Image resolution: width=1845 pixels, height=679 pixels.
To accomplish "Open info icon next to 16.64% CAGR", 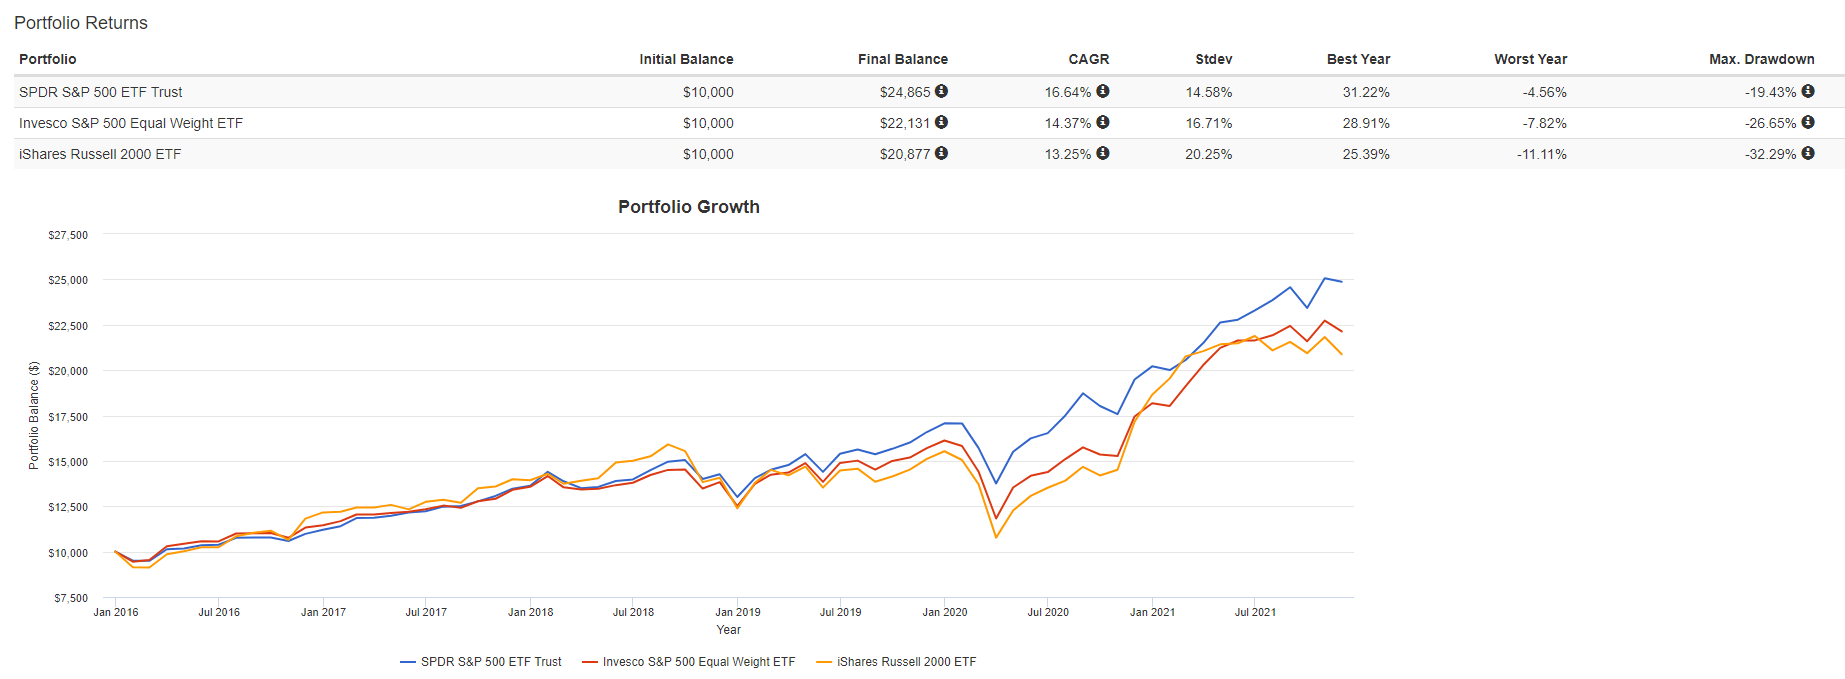I will [x=1102, y=91].
